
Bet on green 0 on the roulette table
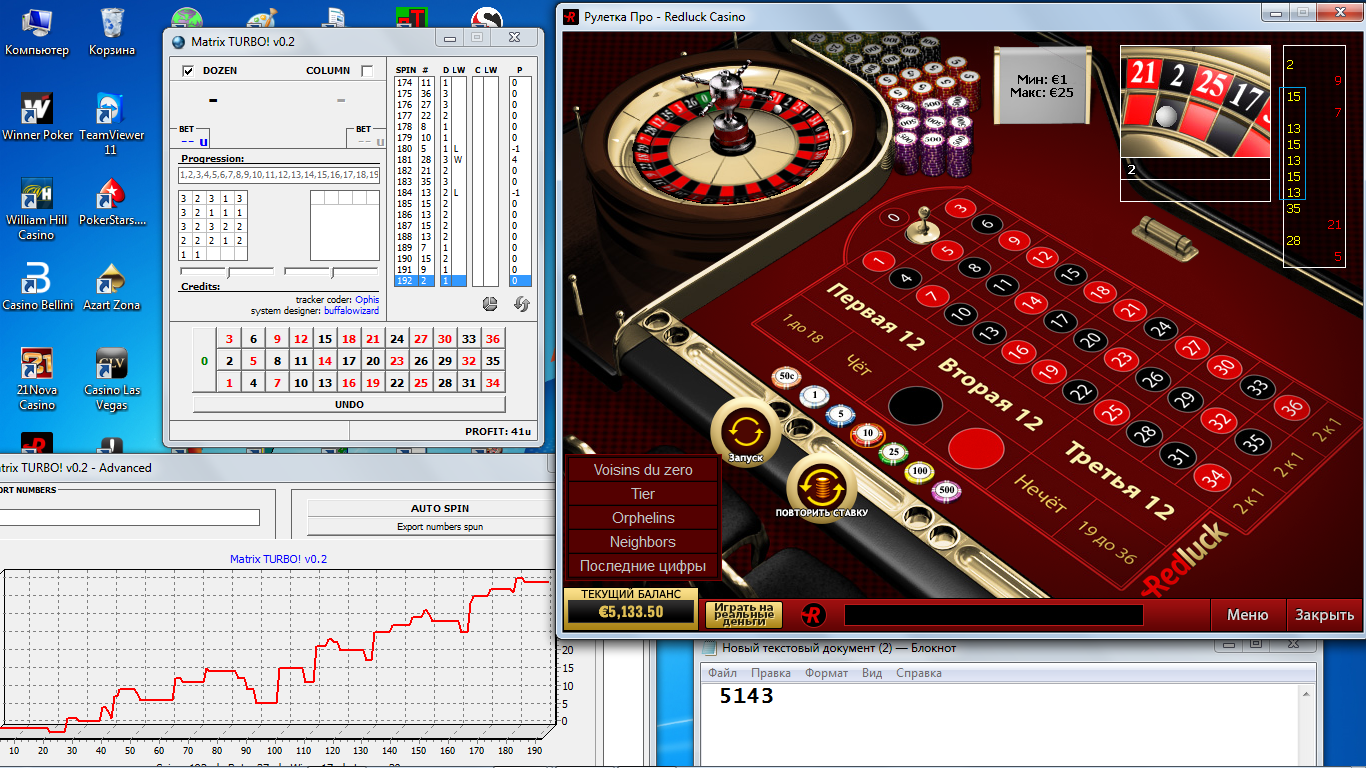(x=894, y=217)
